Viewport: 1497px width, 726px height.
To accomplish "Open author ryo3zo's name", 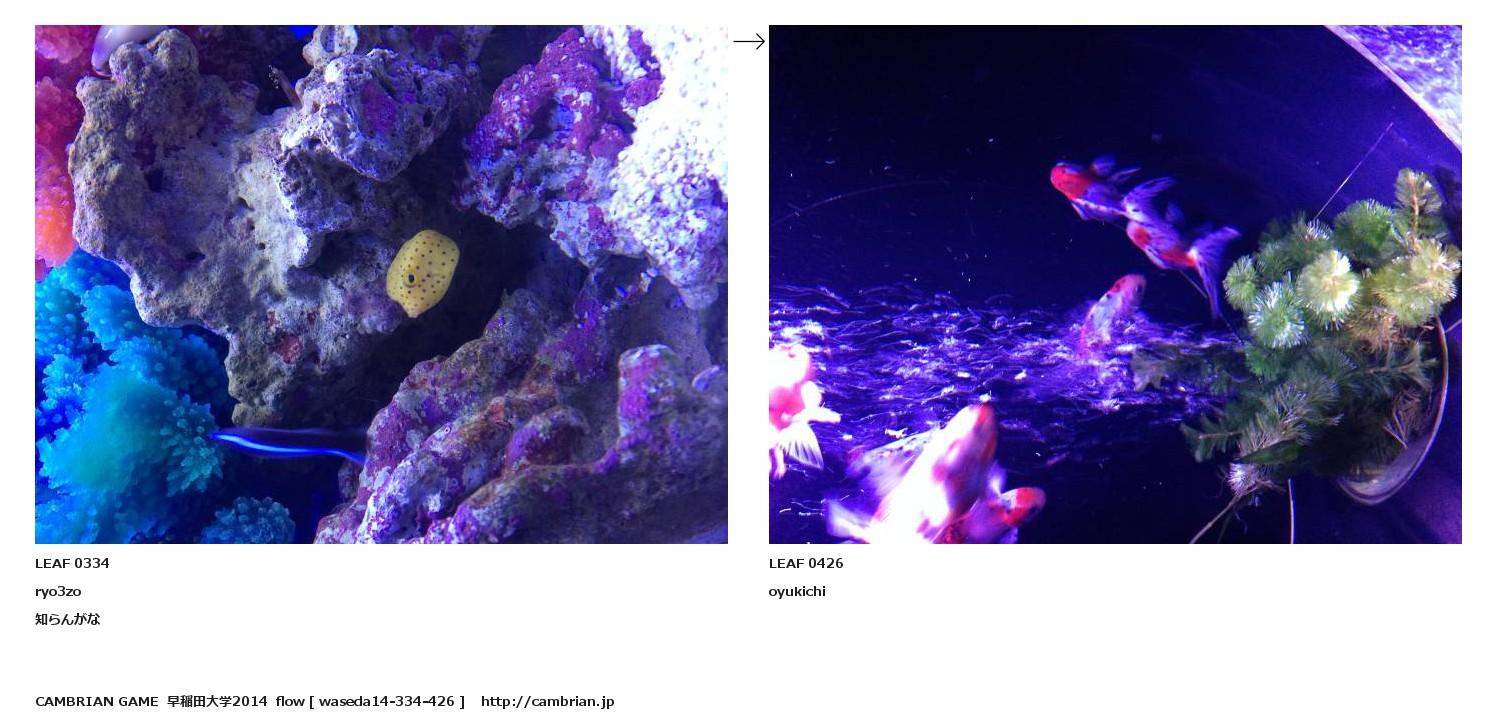I will 58,591.
